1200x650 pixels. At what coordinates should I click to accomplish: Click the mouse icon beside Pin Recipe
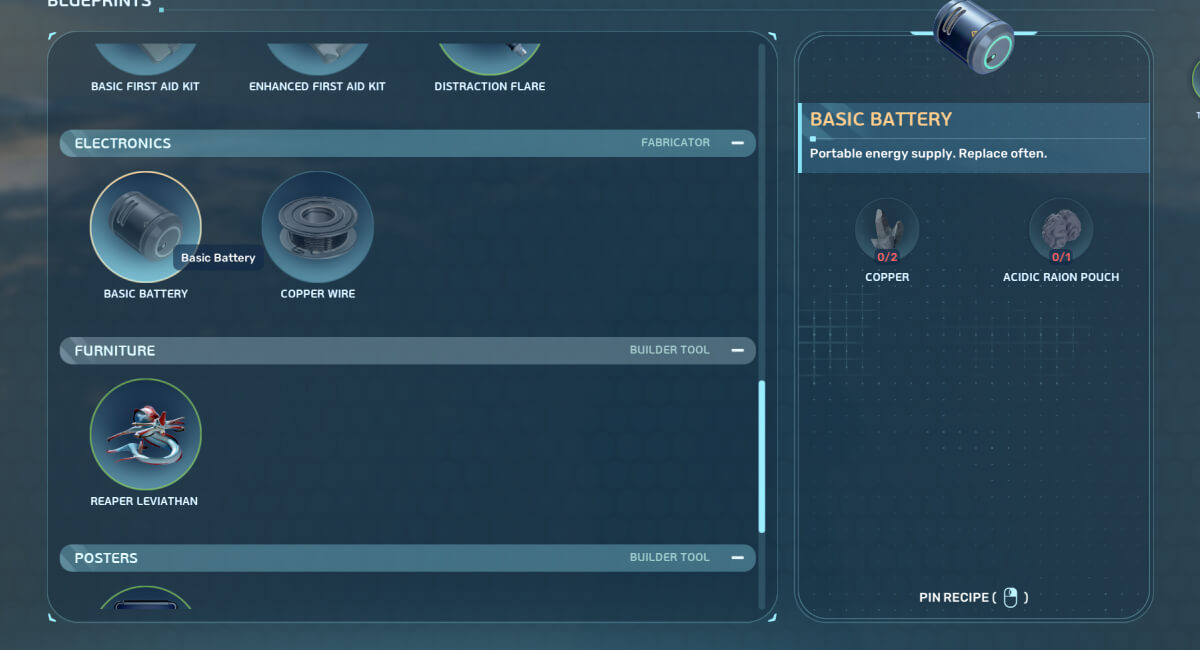click(1010, 598)
